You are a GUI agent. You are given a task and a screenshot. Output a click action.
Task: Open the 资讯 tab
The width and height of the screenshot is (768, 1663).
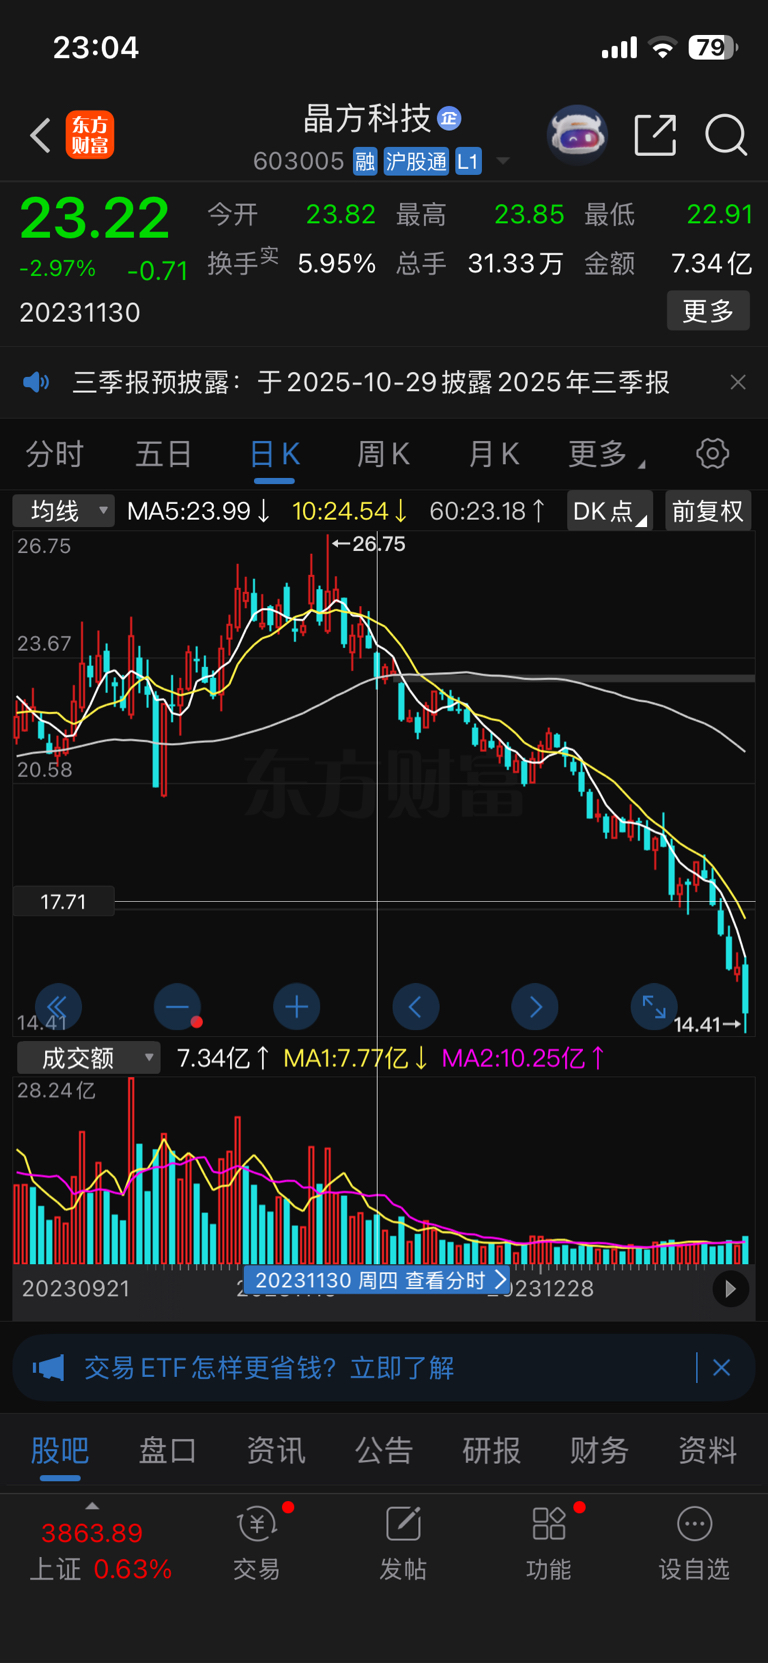tap(276, 1450)
